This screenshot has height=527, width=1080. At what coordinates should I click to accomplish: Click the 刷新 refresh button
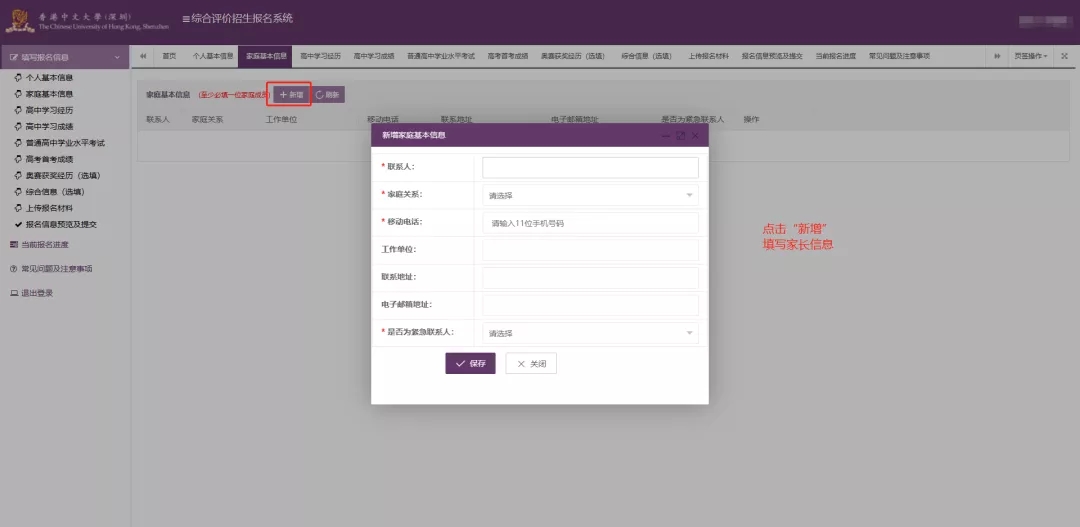(328, 94)
